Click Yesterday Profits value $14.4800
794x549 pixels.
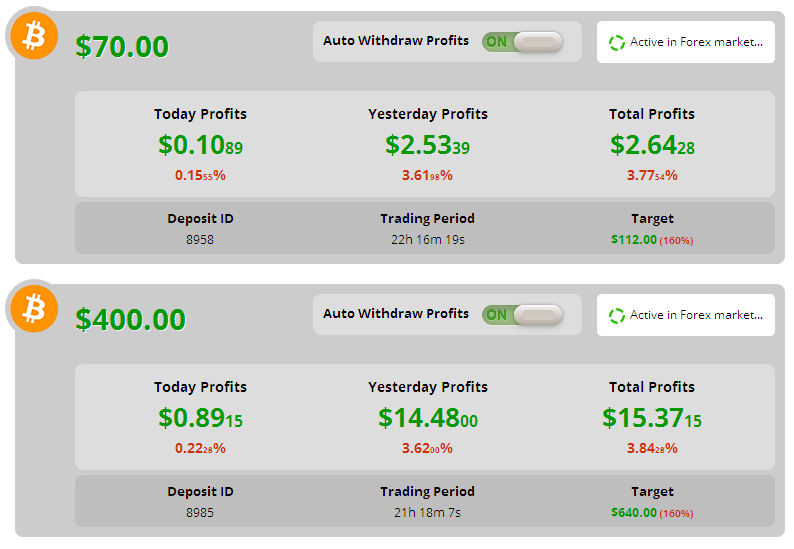[428, 418]
